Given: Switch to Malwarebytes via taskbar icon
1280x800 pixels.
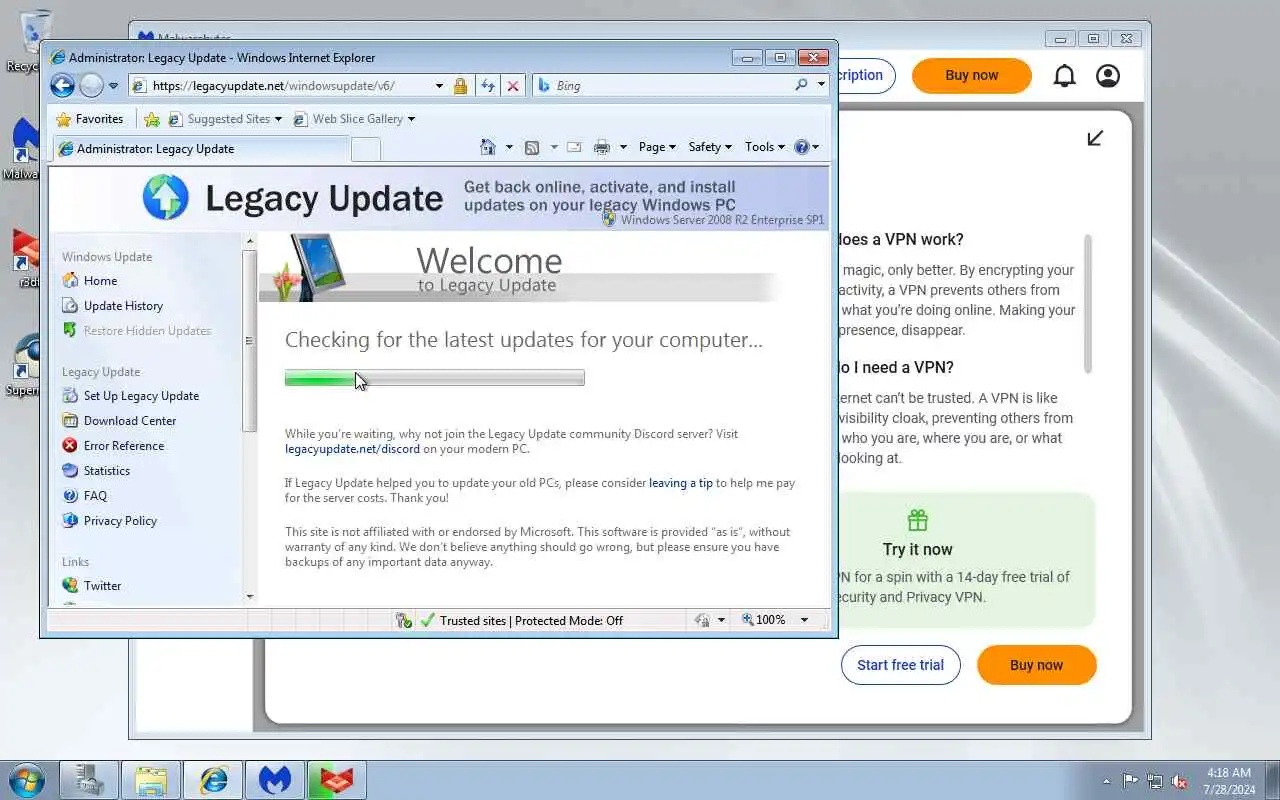Looking at the screenshot, I should (275, 780).
